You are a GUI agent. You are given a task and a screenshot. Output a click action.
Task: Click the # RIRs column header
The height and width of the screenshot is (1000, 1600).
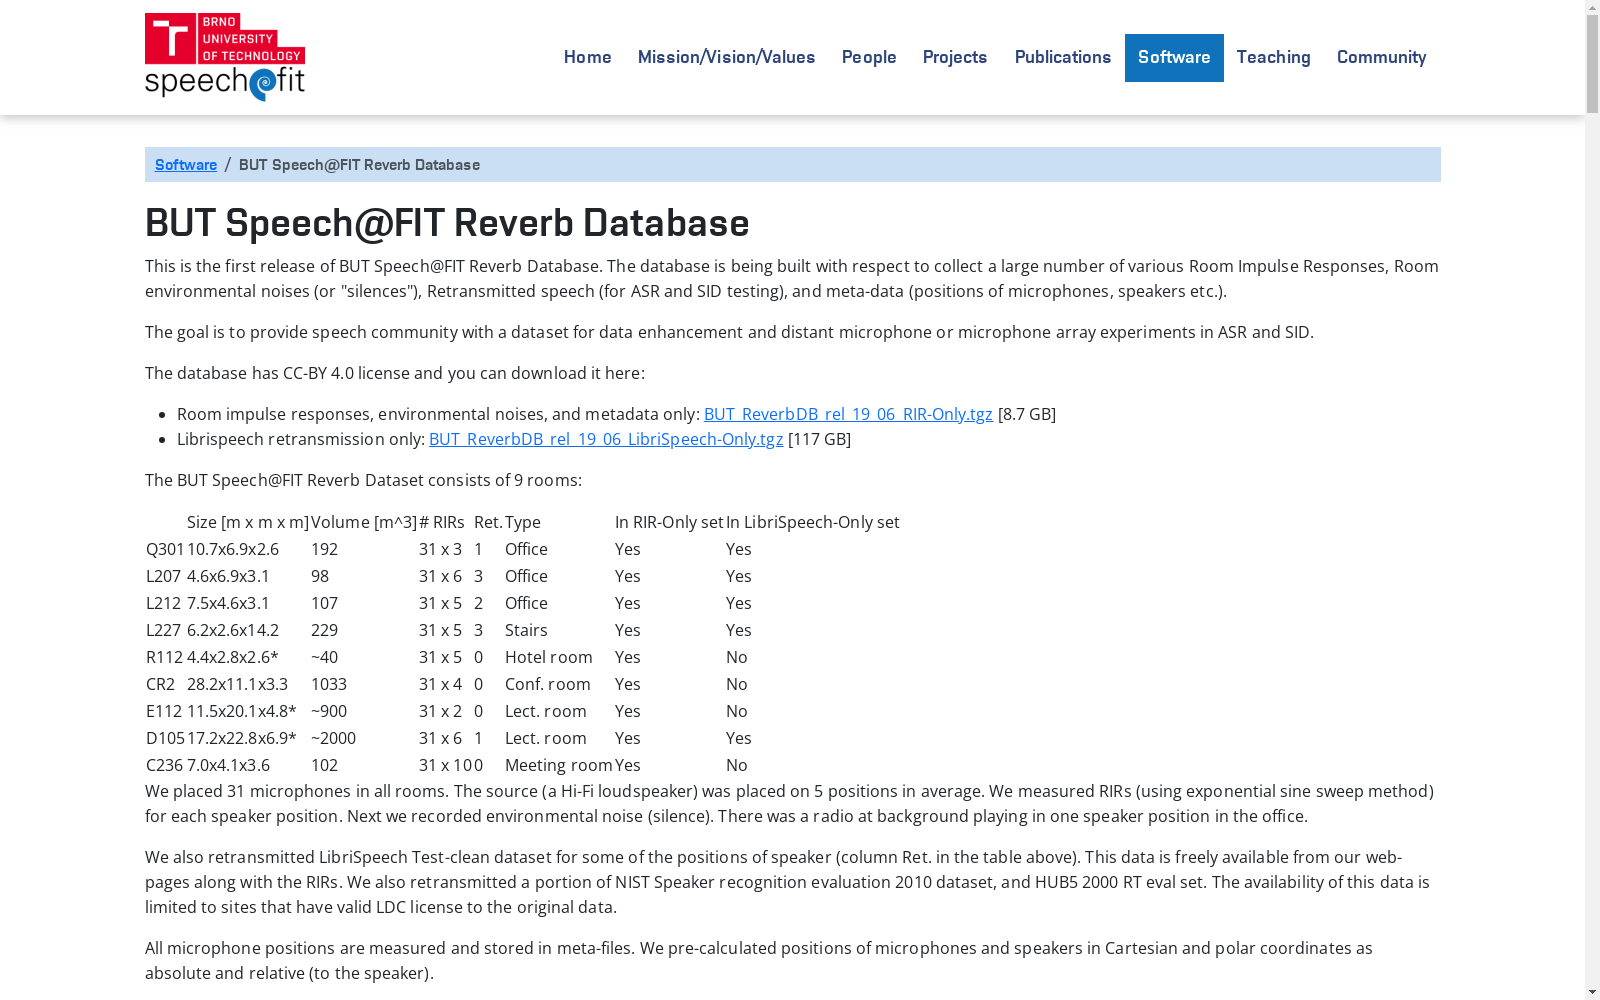click(x=442, y=522)
